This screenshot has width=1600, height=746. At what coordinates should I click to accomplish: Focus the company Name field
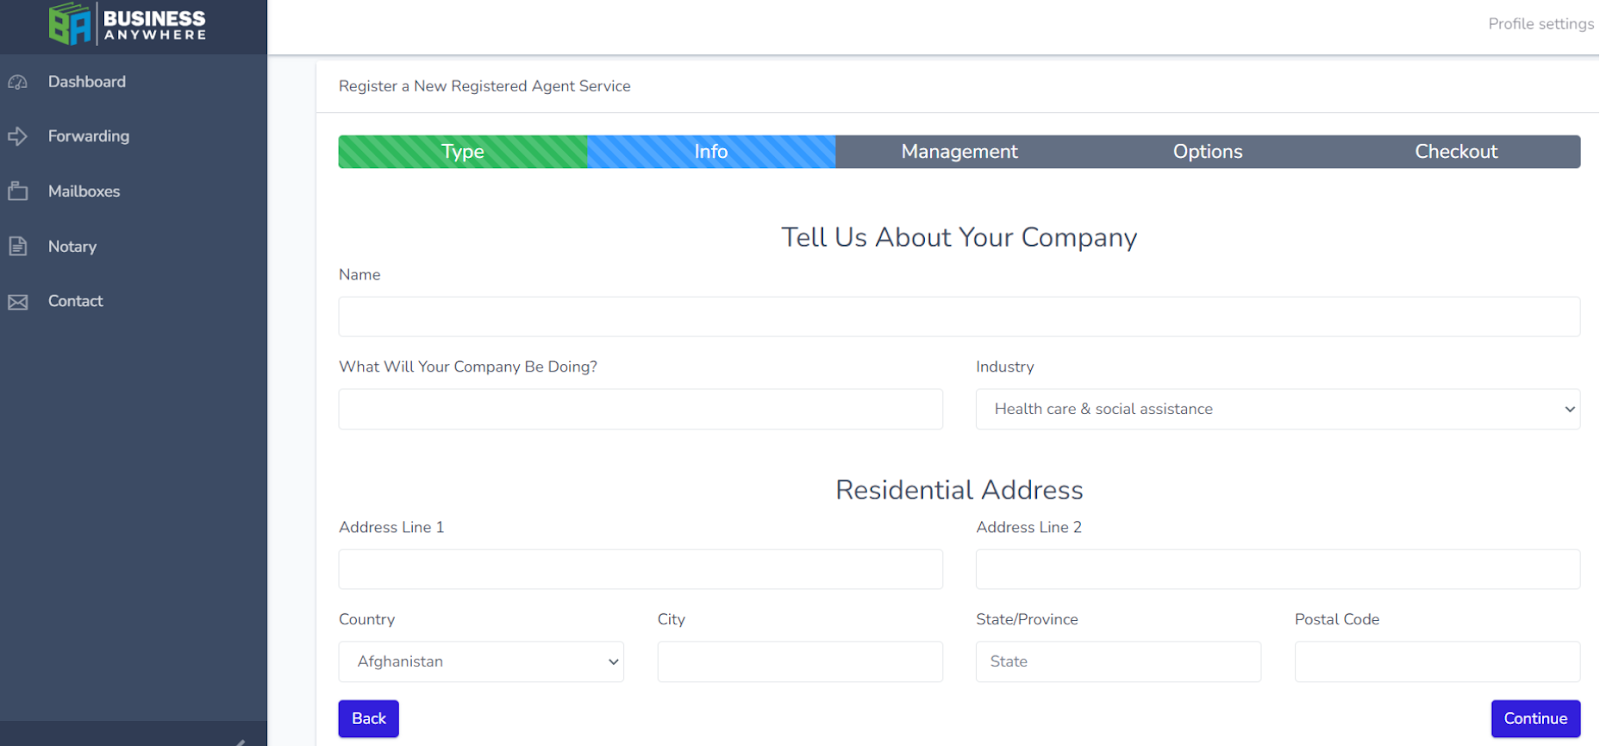click(x=959, y=317)
